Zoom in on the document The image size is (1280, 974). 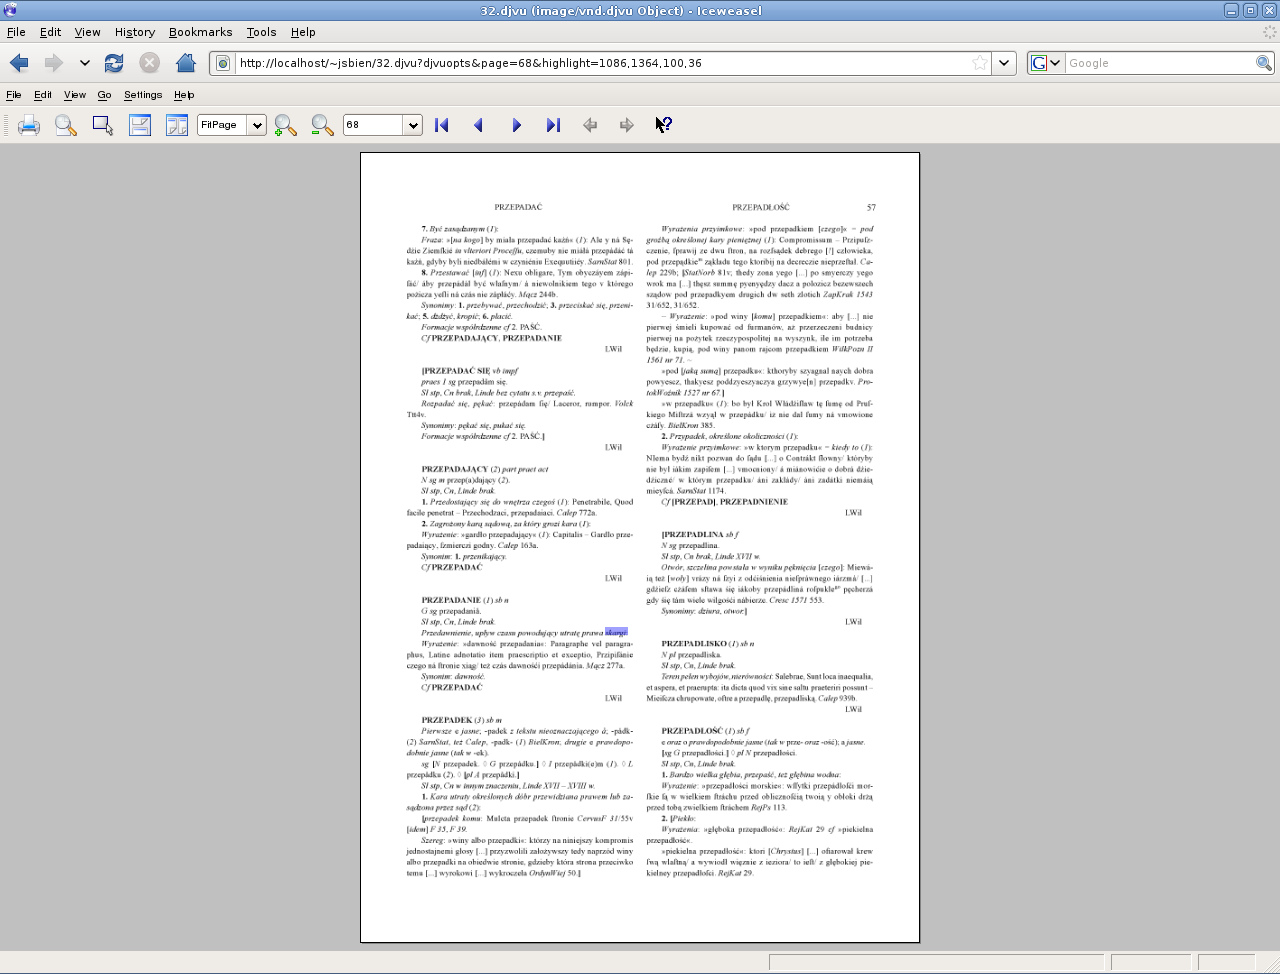click(x=286, y=125)
